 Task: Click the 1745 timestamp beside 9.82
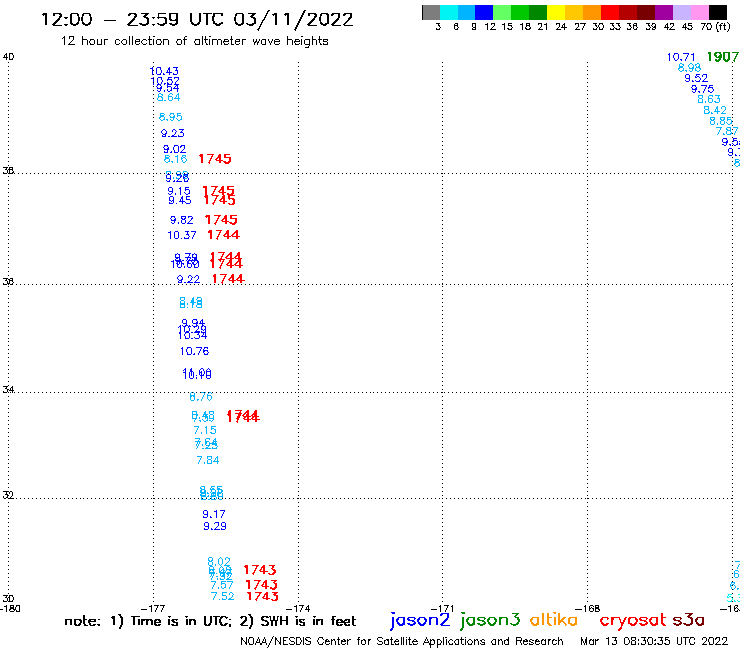(x=221, y=219)
